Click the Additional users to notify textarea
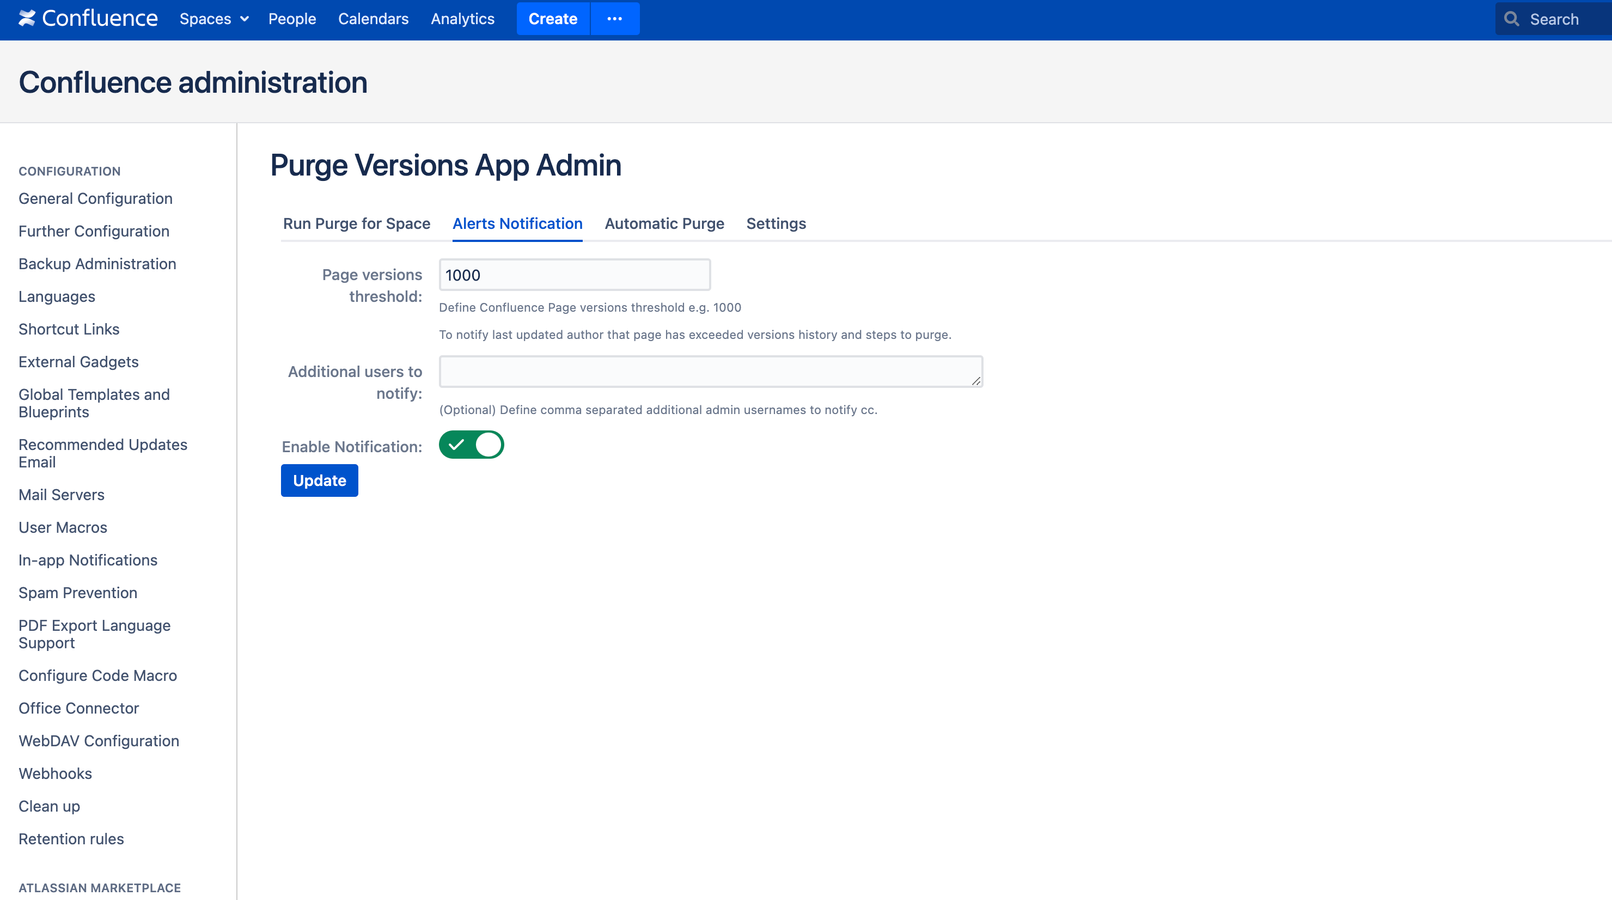This screenshot has height=900, width=1612. coord(711,372)
